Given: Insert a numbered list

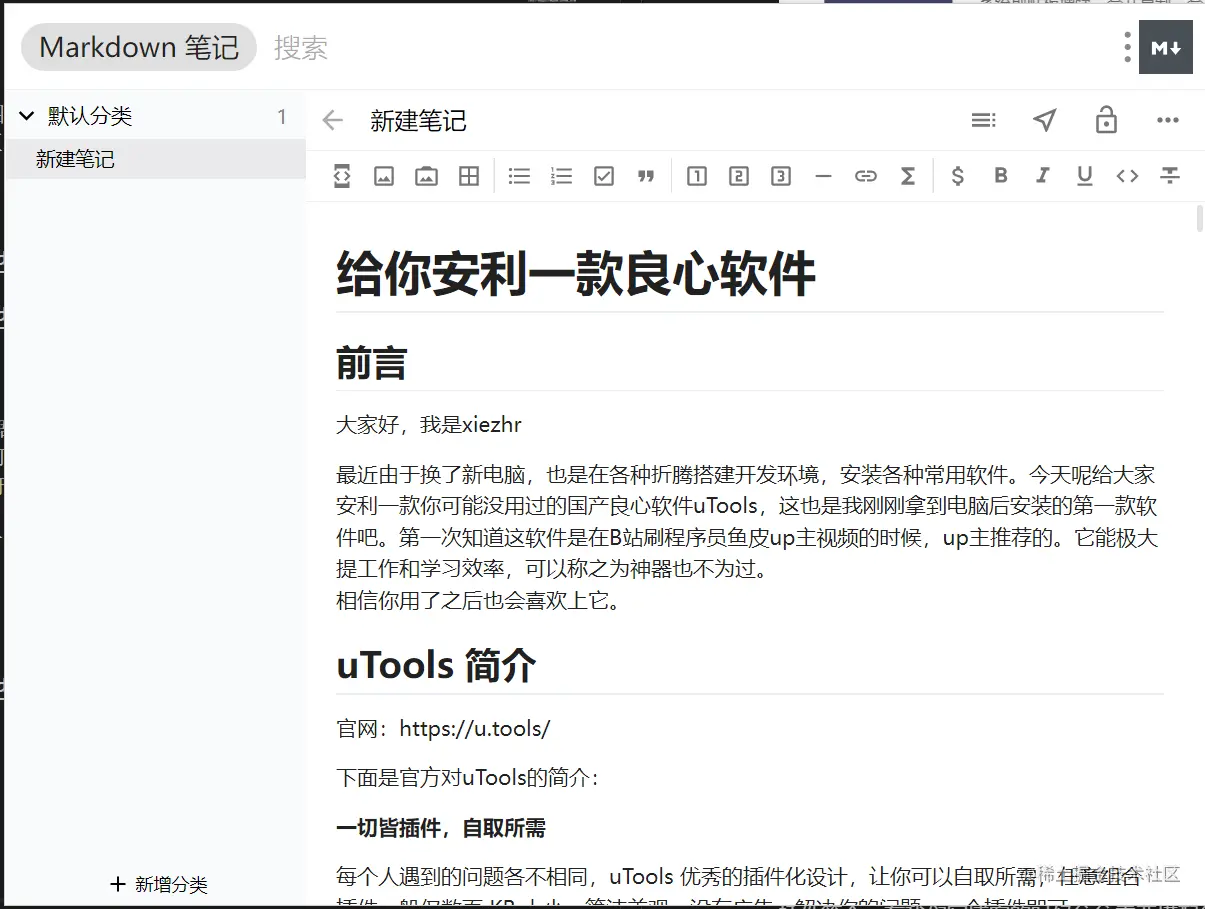Looking at the screenshot, I should tap(561, 176).
